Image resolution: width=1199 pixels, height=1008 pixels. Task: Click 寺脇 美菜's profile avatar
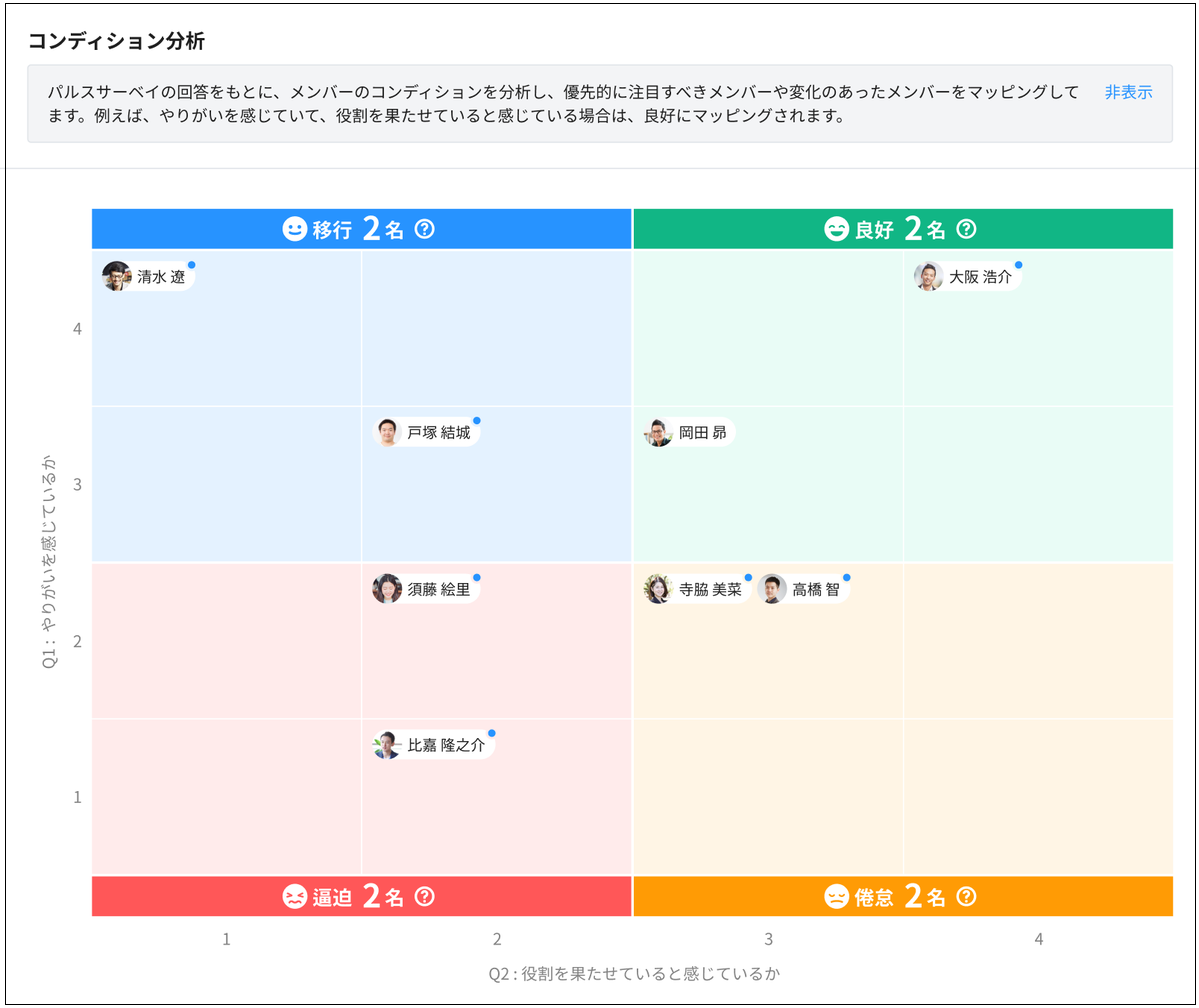point(656,588)
